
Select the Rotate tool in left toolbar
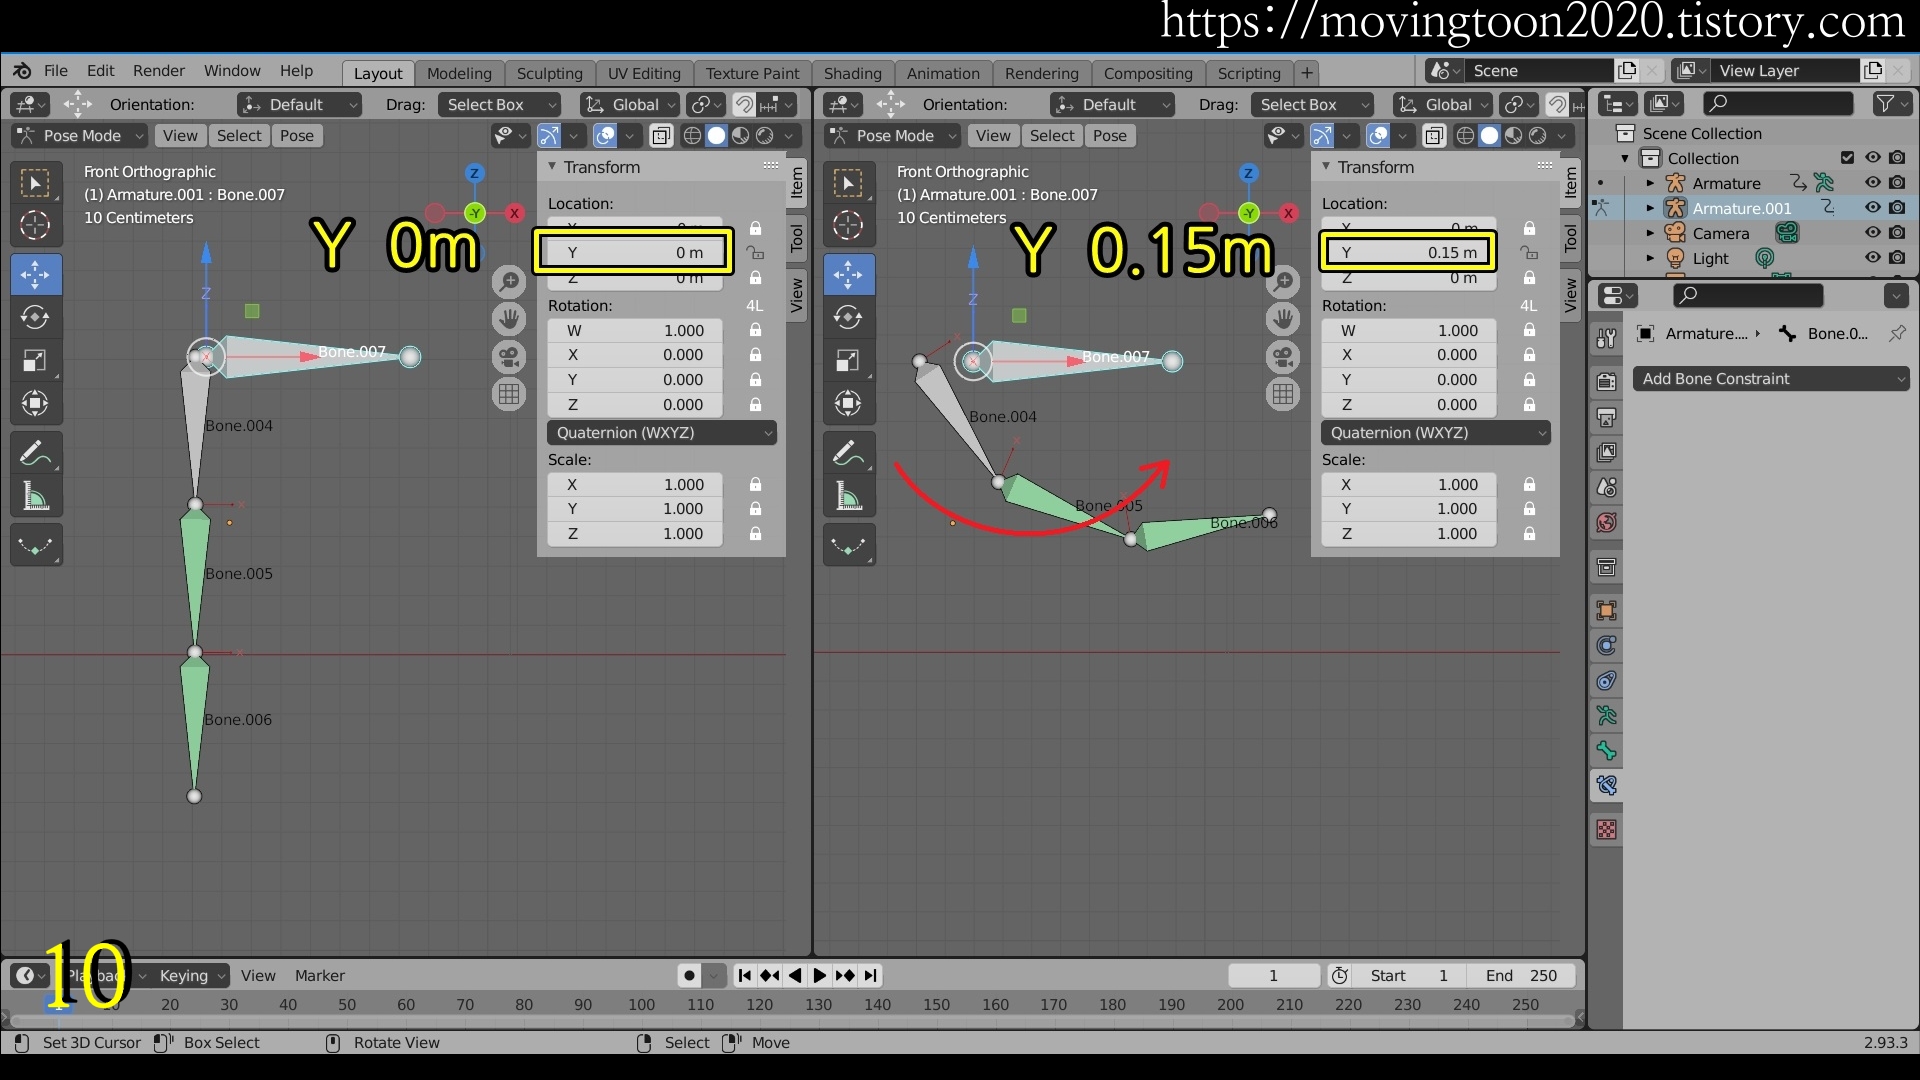pyautogui.click(x=36, y=318)
